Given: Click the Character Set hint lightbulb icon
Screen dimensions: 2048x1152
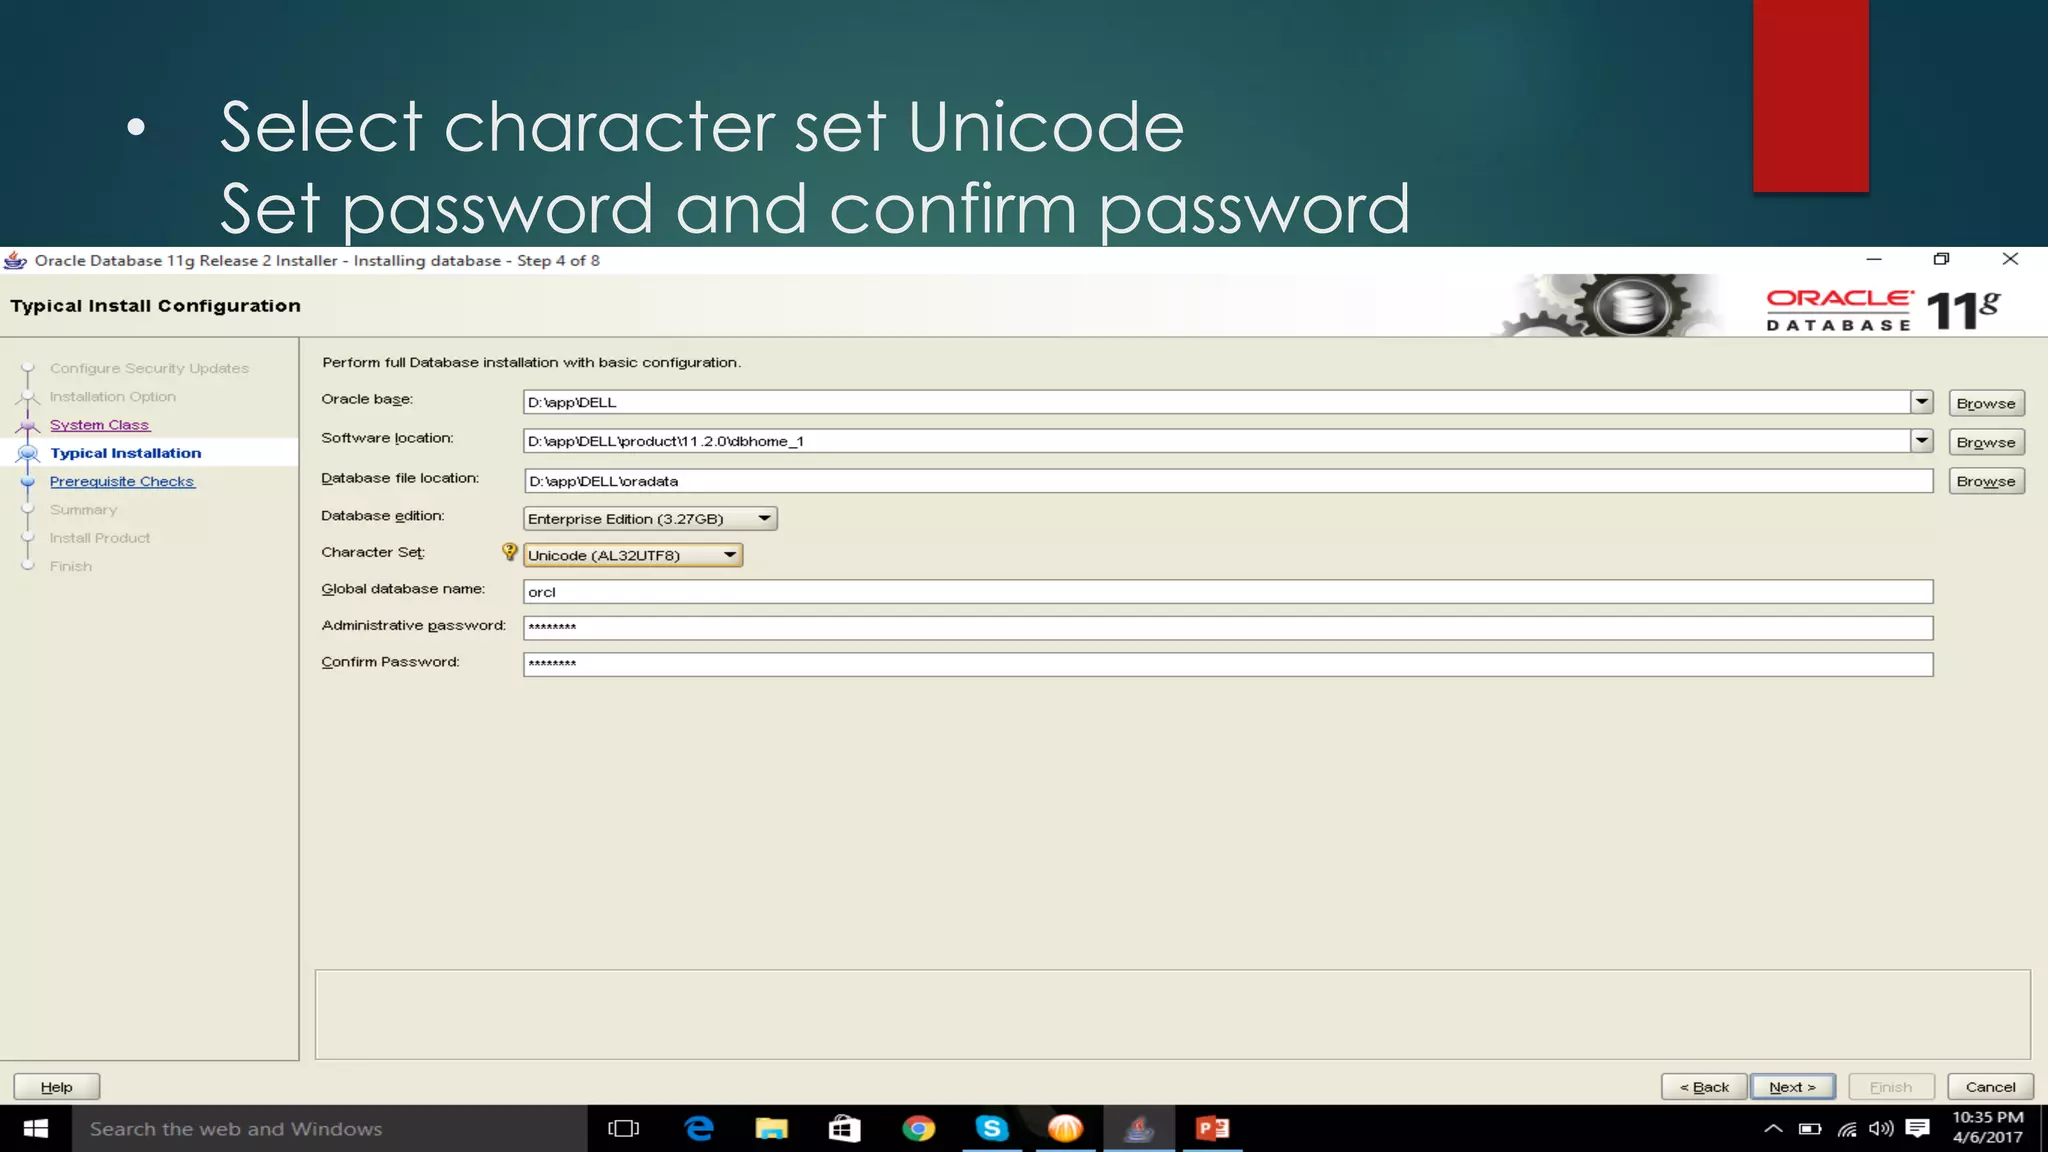Looking at the screenshot, I should 509,552.
